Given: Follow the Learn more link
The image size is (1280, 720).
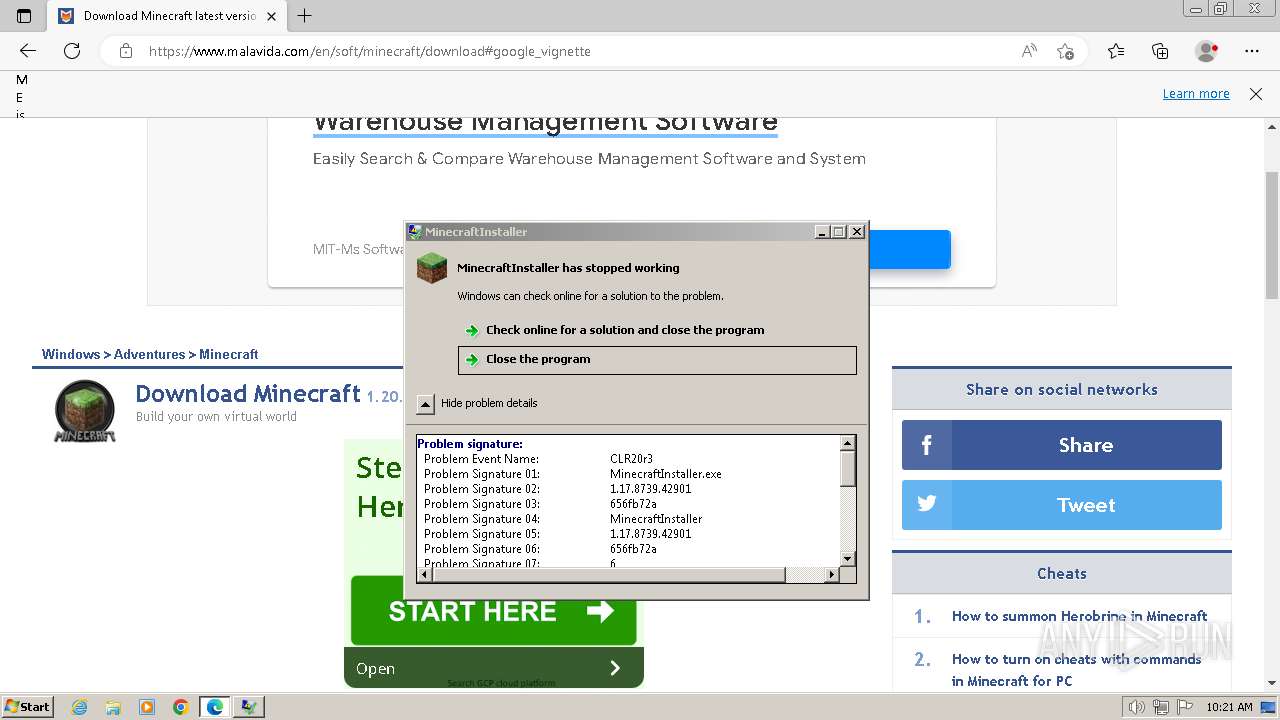Looking at the screenshot, I should tap(1196, 94).
